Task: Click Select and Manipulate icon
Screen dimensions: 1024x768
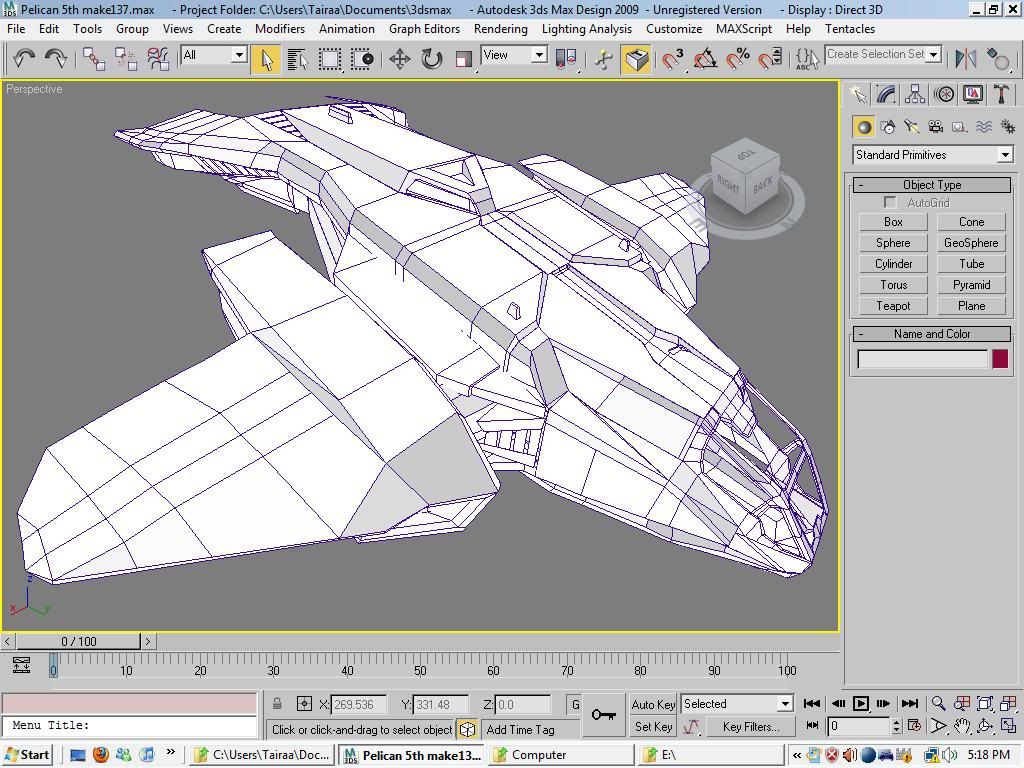Action: pyautogui.click(x=604, y=59)
